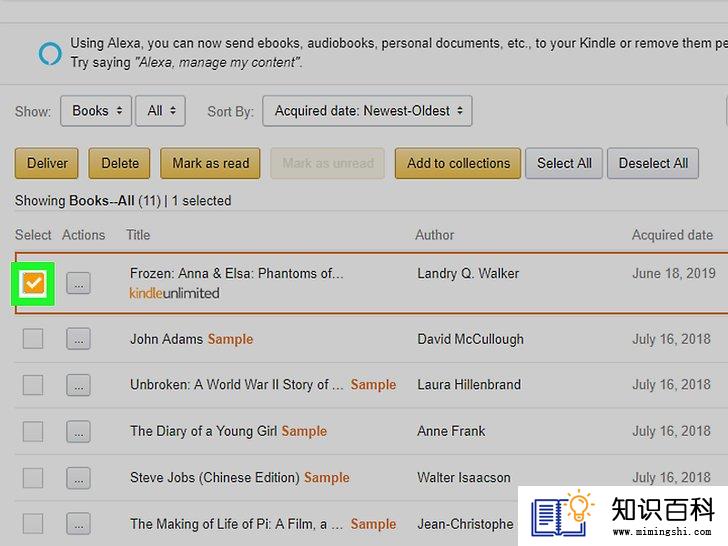The width and height of the screenshot is (728, 546).
Task: Check the Diary of a Young Girl checkbox
Action: (33, 431)
